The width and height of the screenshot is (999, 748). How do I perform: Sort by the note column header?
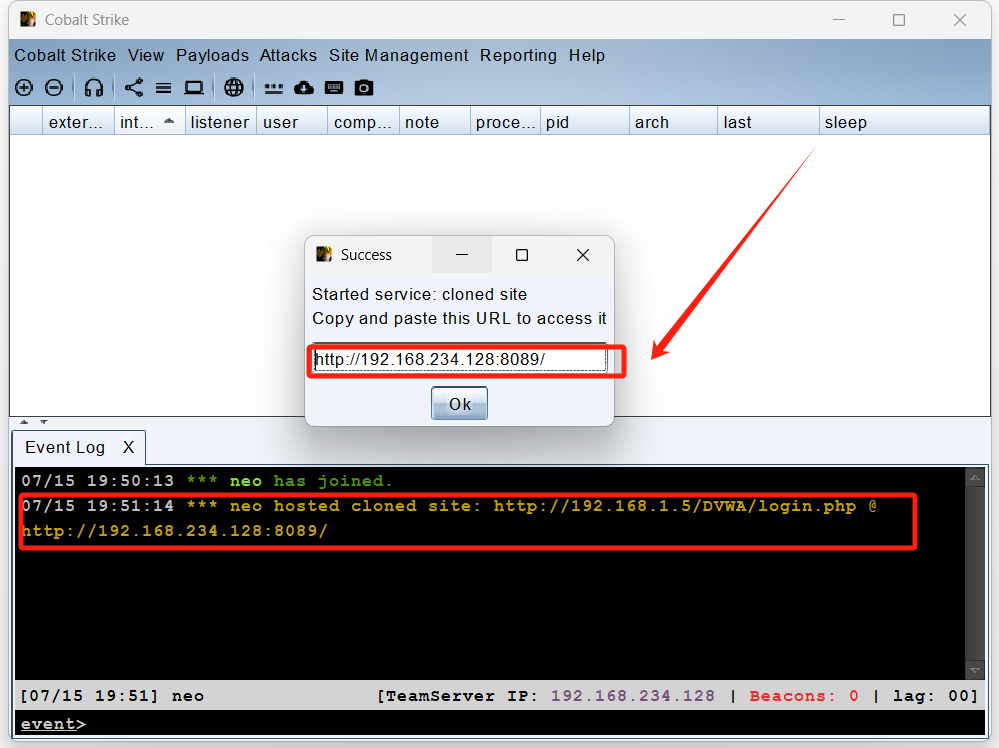pos(435,122)
